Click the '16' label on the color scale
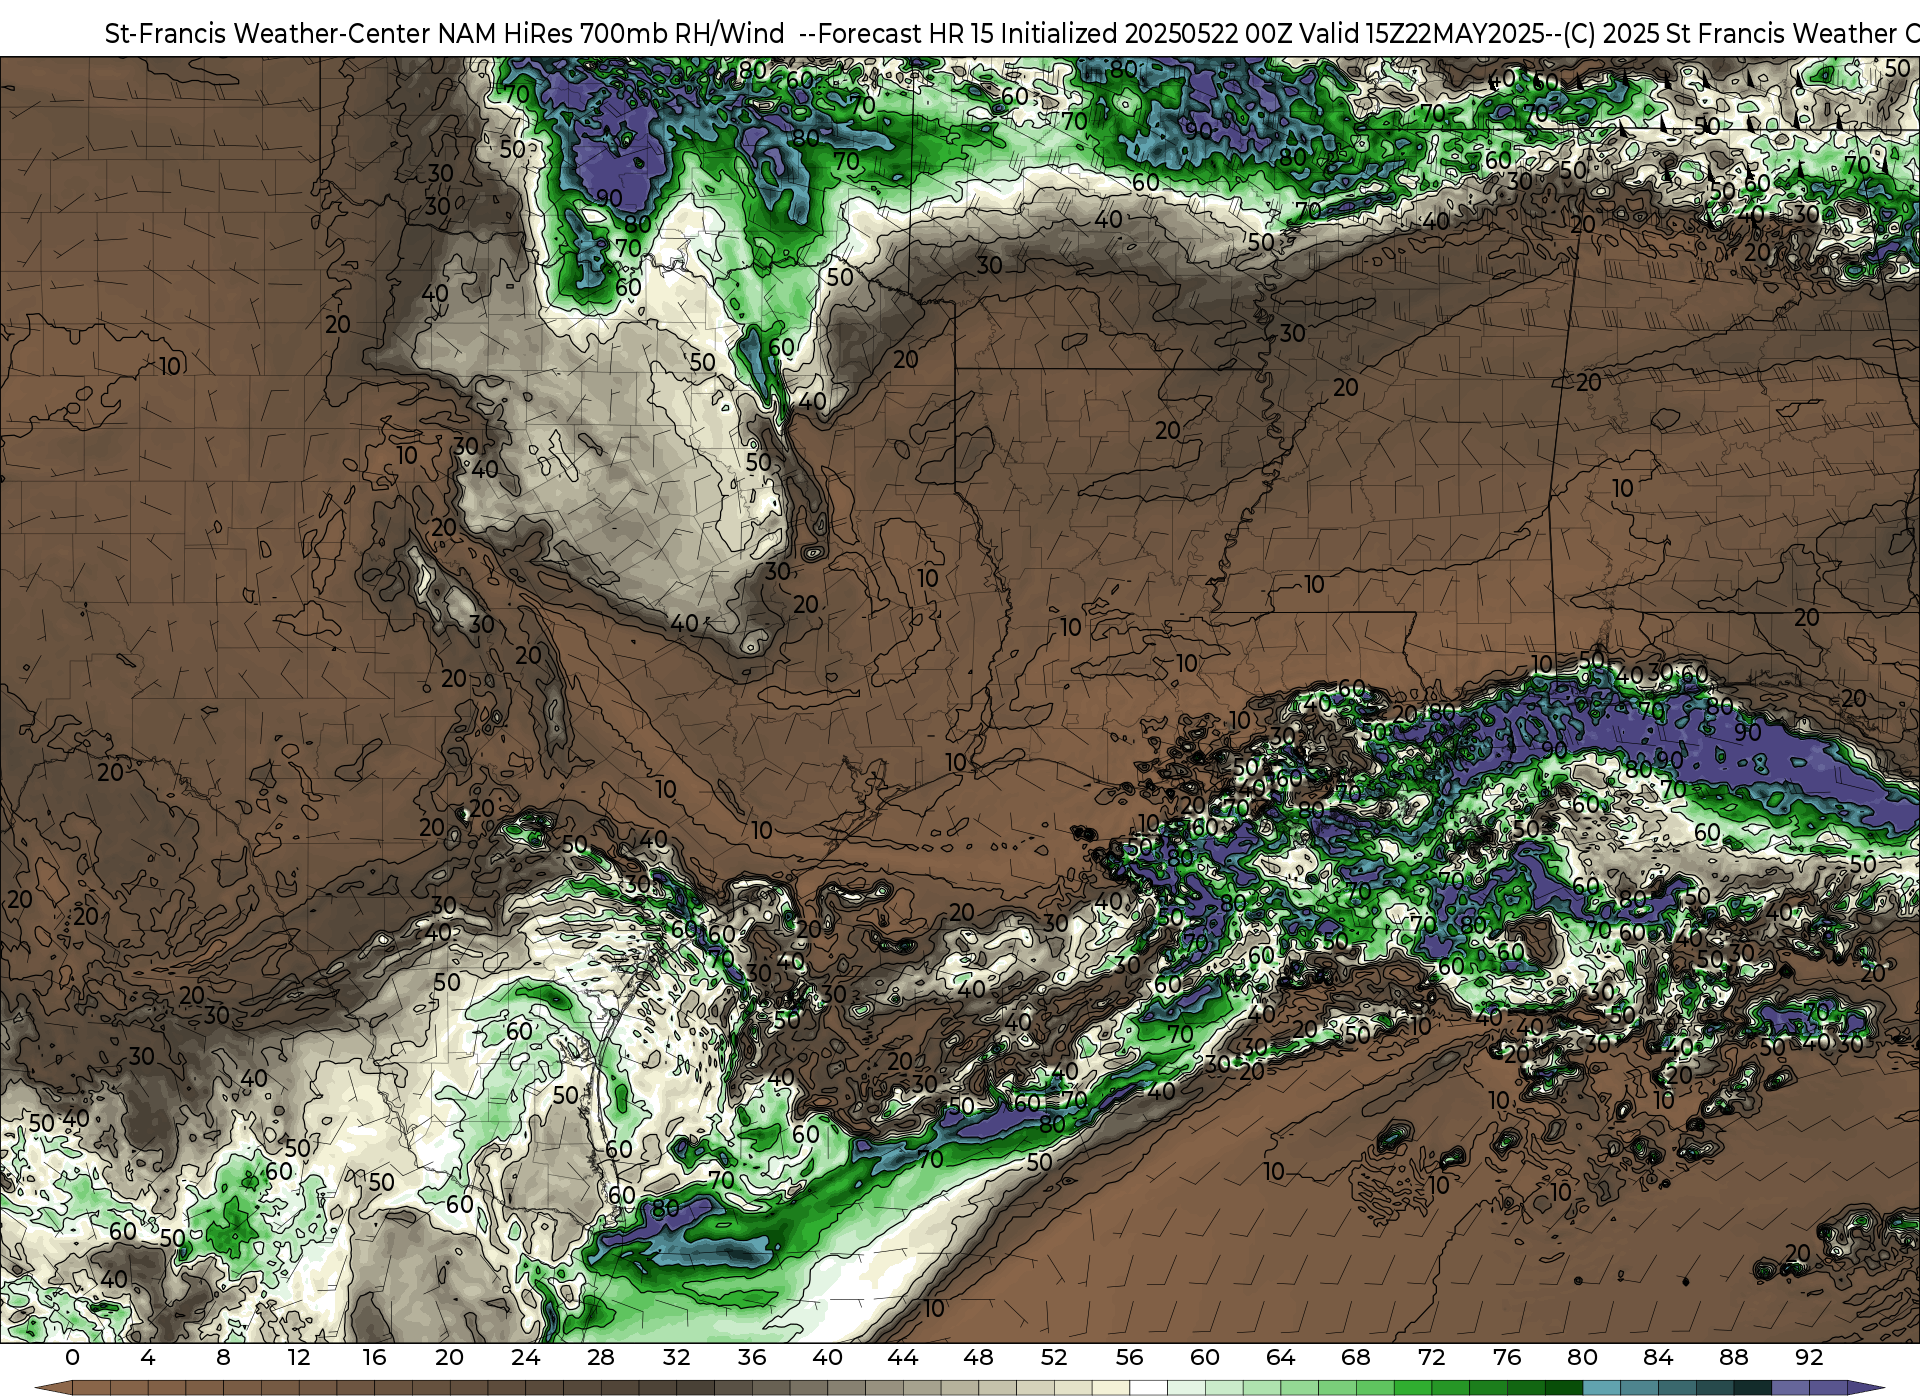 coord(374,1357)
